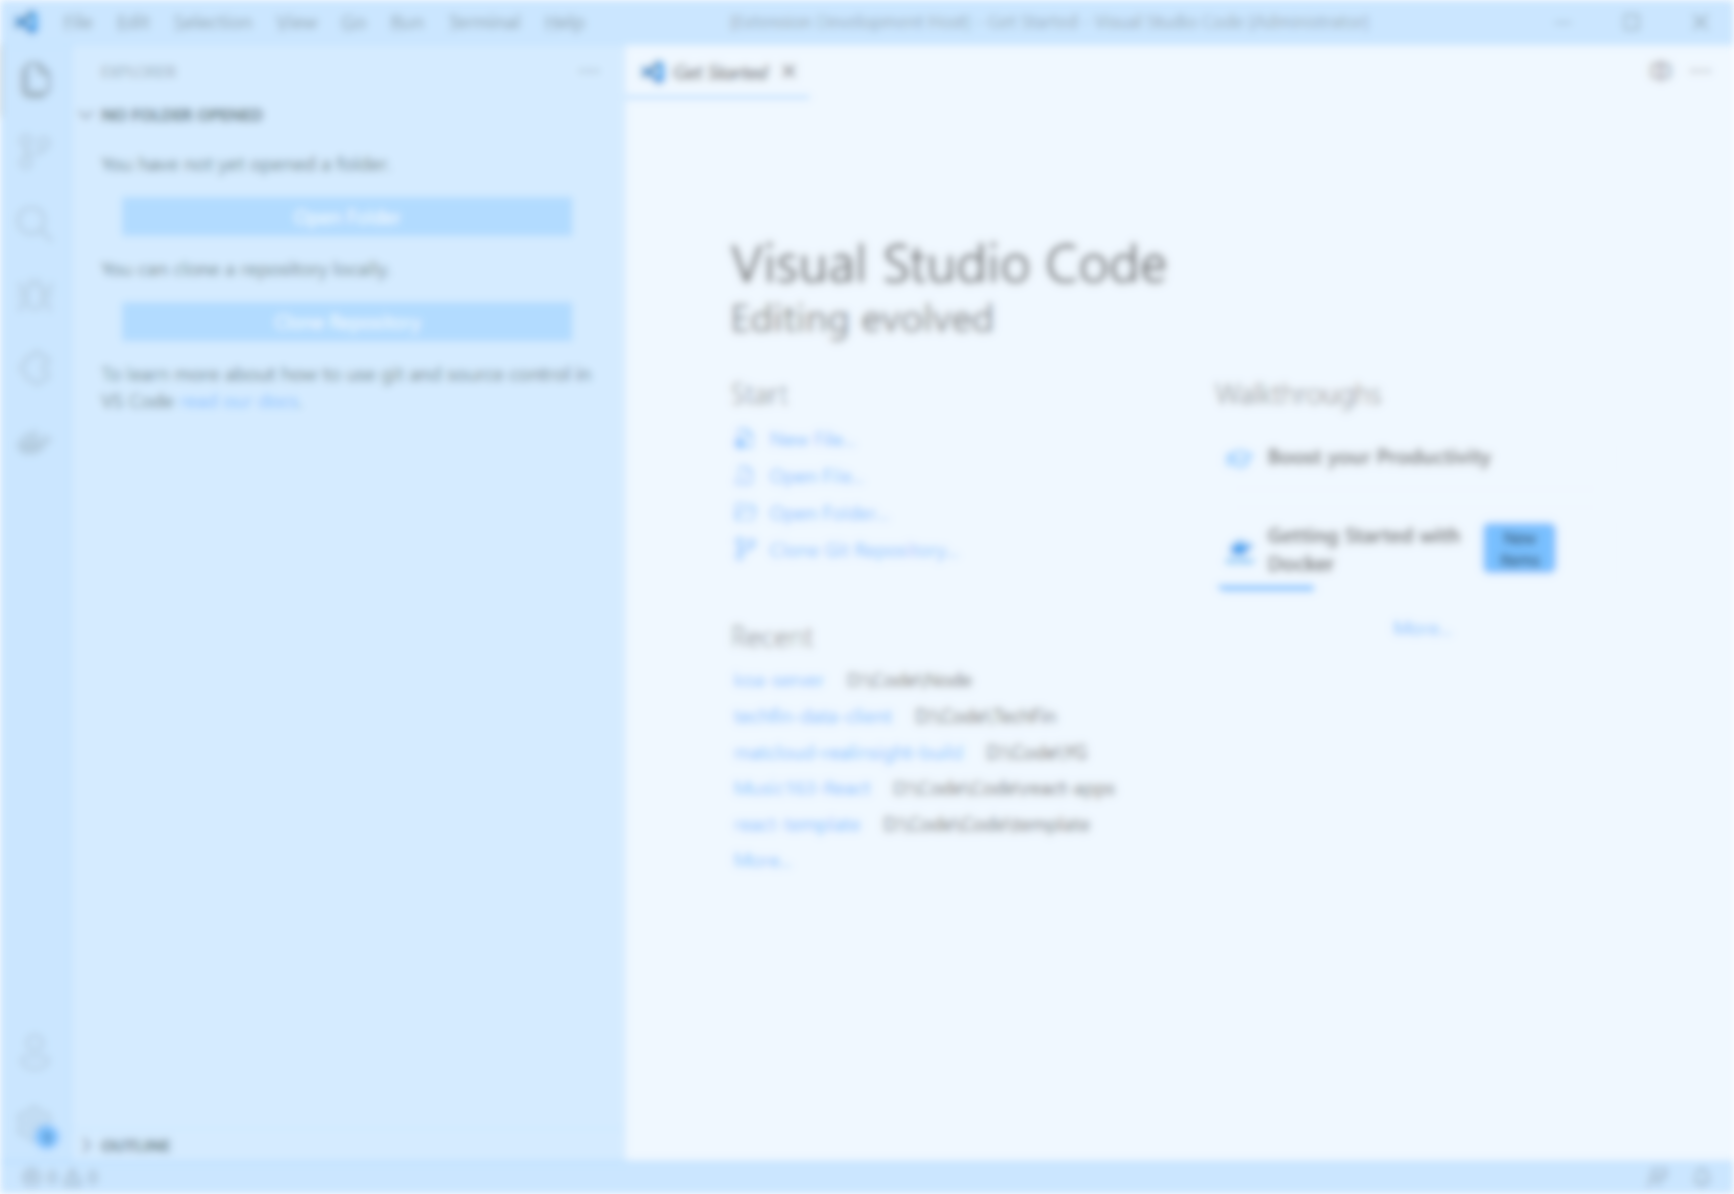Open the View menu

click(x=297, y=22)
